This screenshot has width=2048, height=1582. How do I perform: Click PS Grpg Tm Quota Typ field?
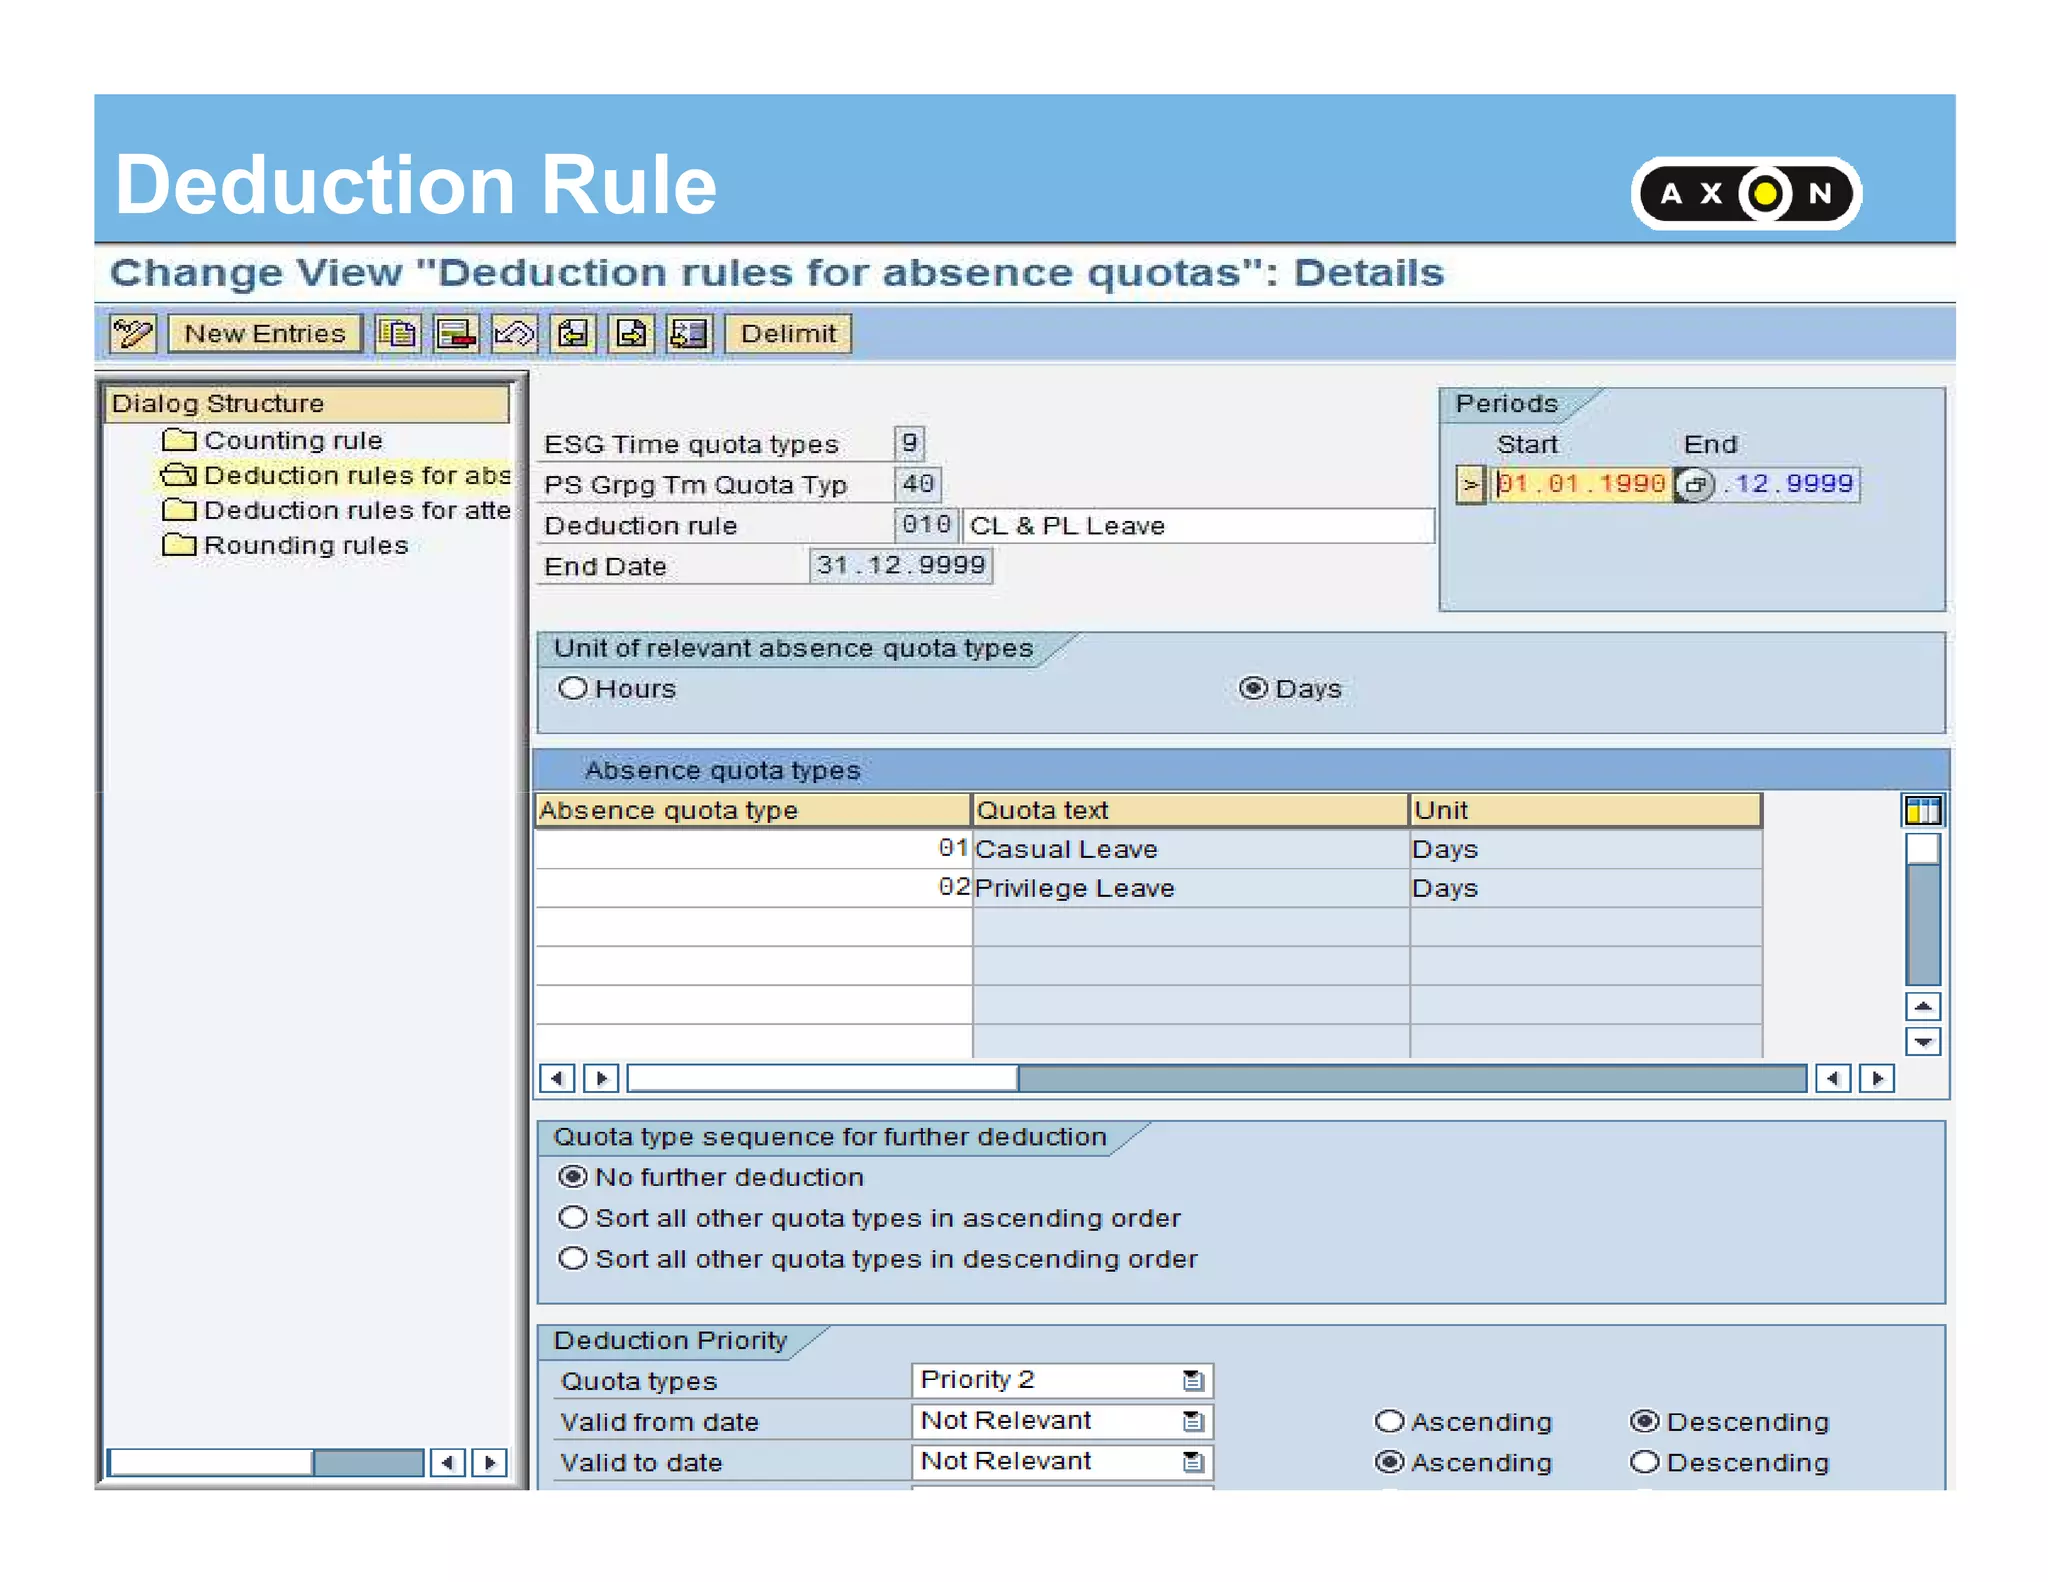[x=917, y=484]
